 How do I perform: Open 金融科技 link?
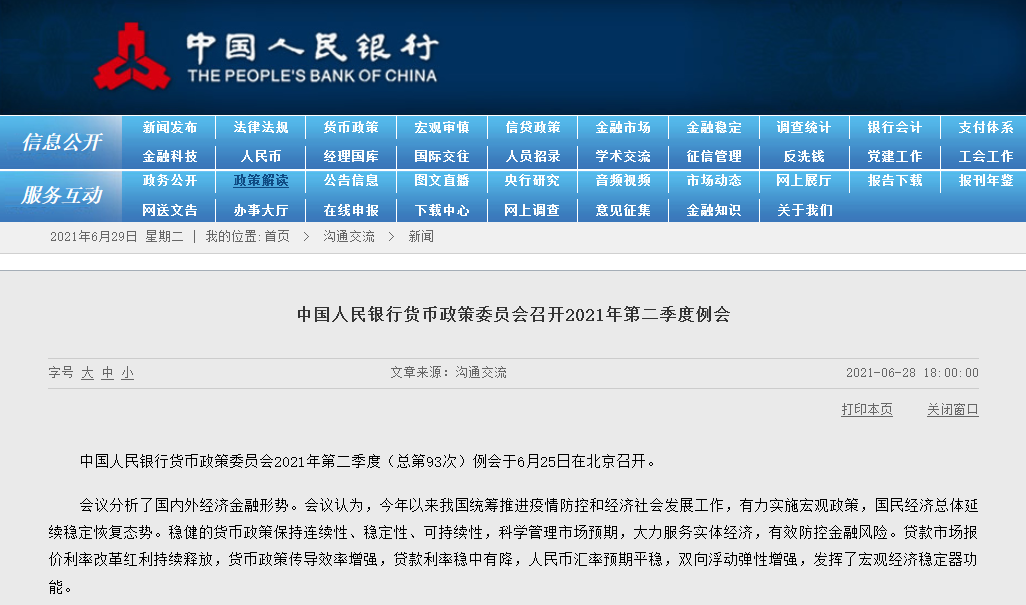169,156
